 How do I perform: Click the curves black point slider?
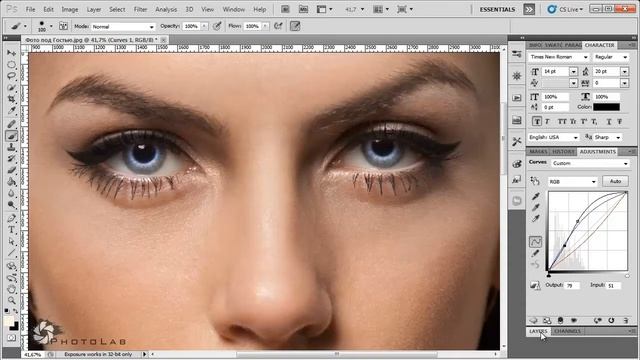click(x=549, y=276)
